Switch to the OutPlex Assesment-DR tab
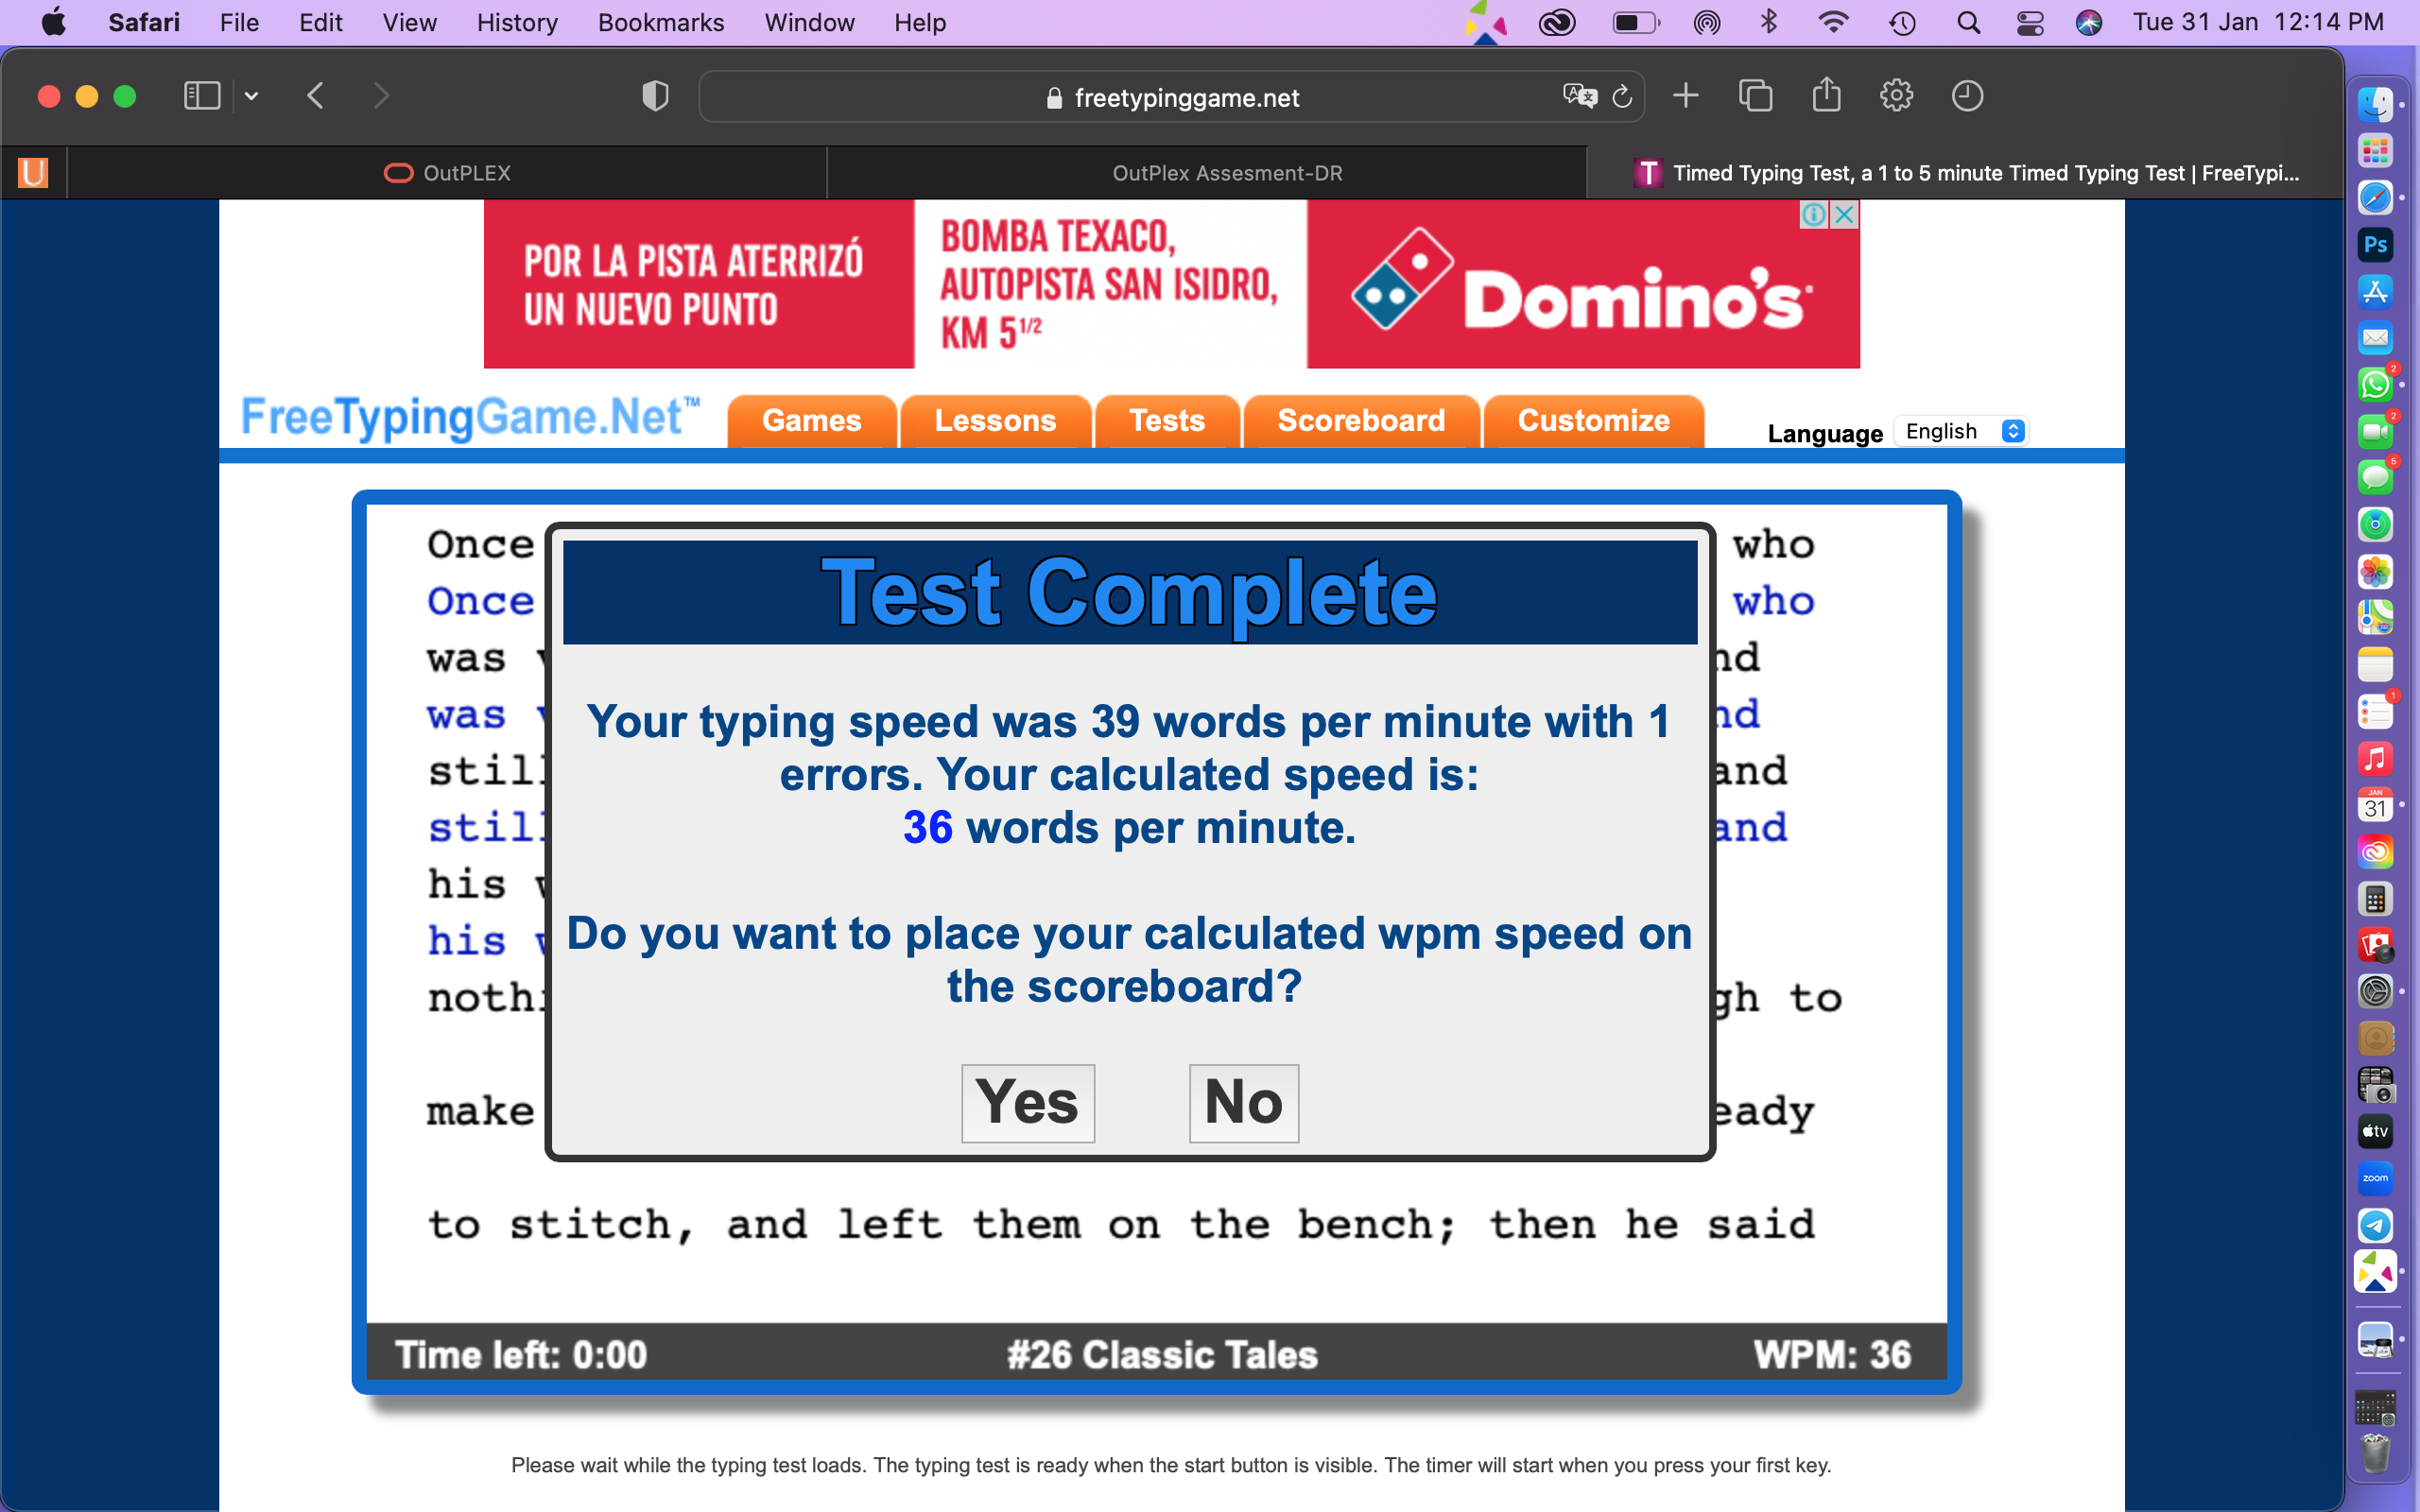2420x1512 pixels. tap(1226, 173)
